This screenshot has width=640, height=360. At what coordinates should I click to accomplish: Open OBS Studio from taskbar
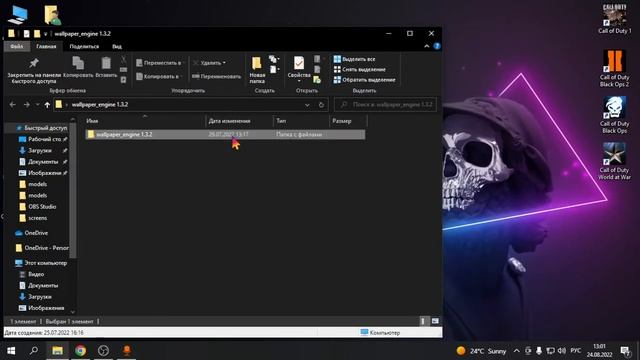103,351
